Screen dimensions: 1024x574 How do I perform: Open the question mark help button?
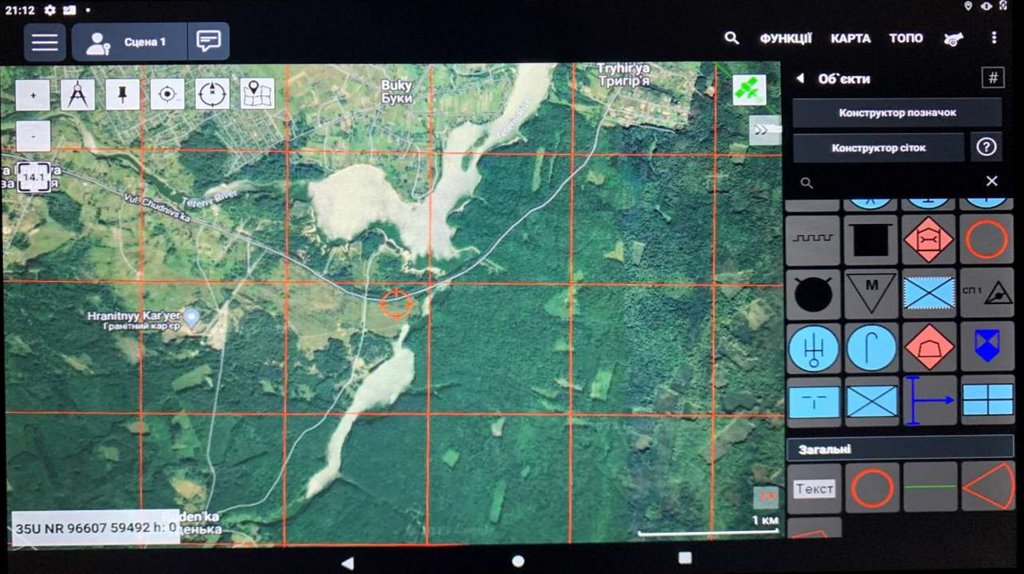(x=986, y=147)
